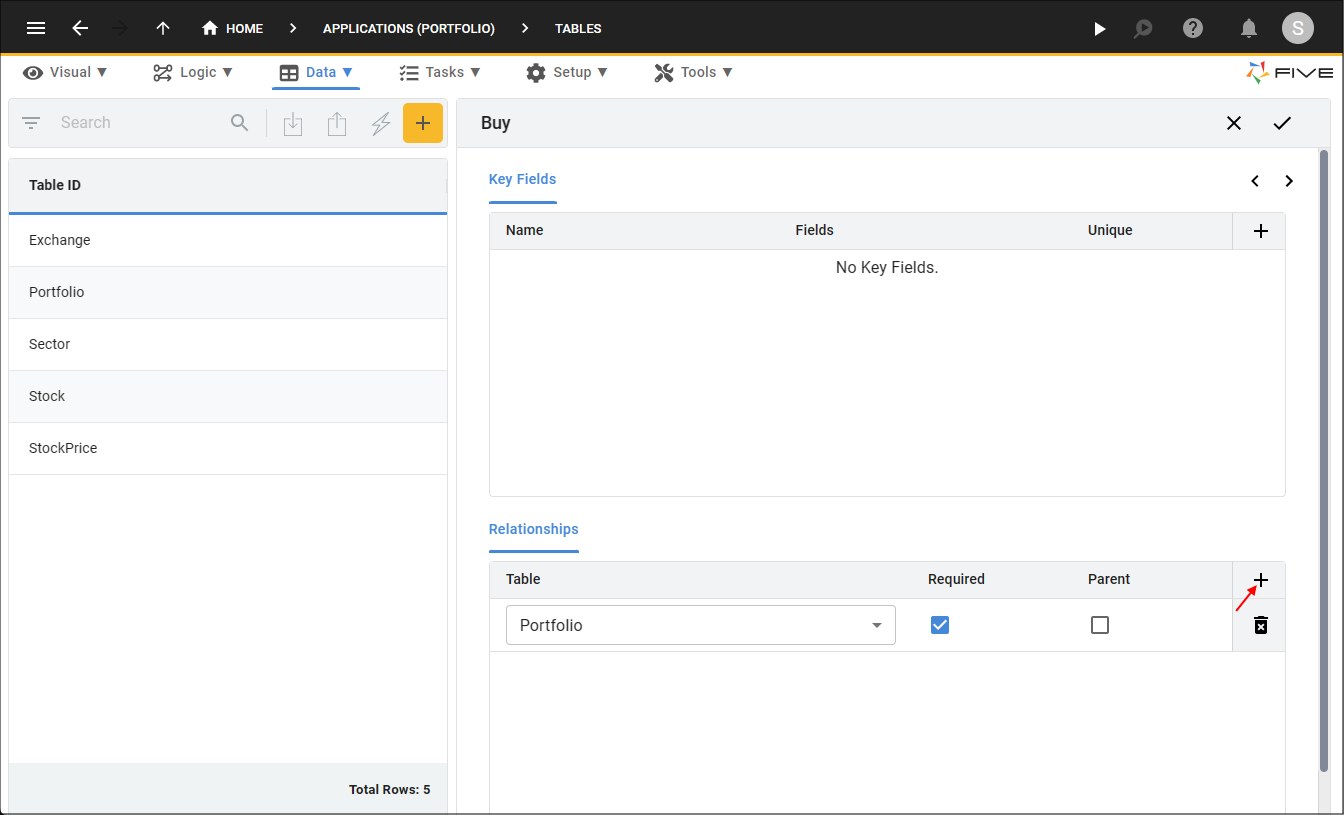The height and width of the screenshot is (815, 1344).
Task: Save the Buy form checkmark
Action: 1282,123
